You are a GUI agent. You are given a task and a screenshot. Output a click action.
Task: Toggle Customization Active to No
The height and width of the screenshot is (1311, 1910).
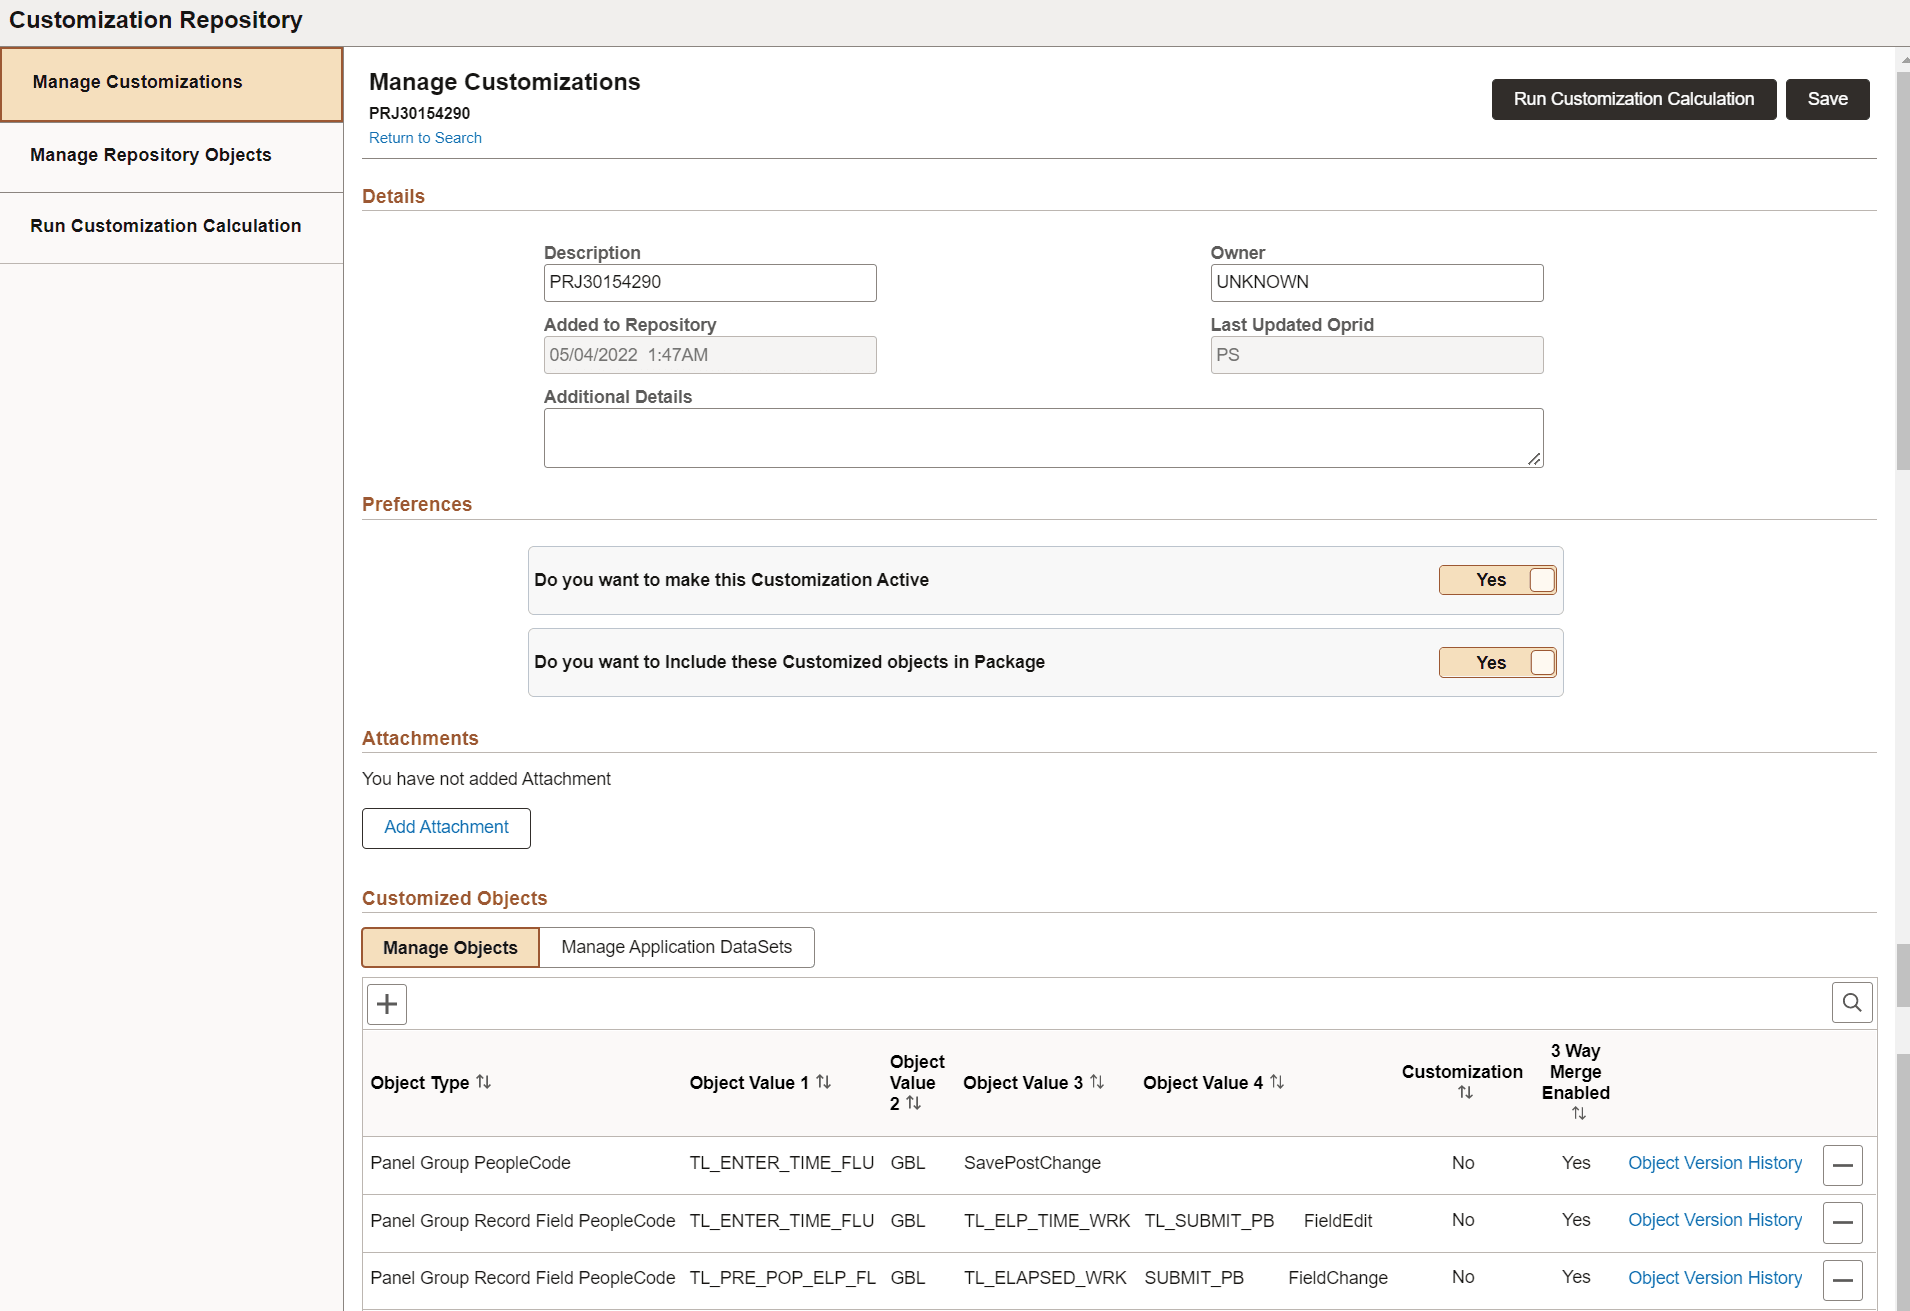pos(1497,580)
